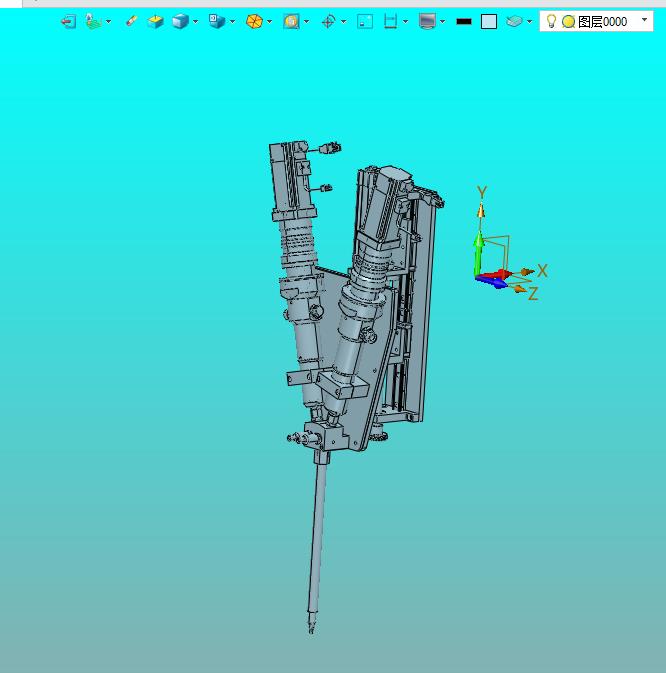Open the layer manager dropdown arrow

(530, 21)
